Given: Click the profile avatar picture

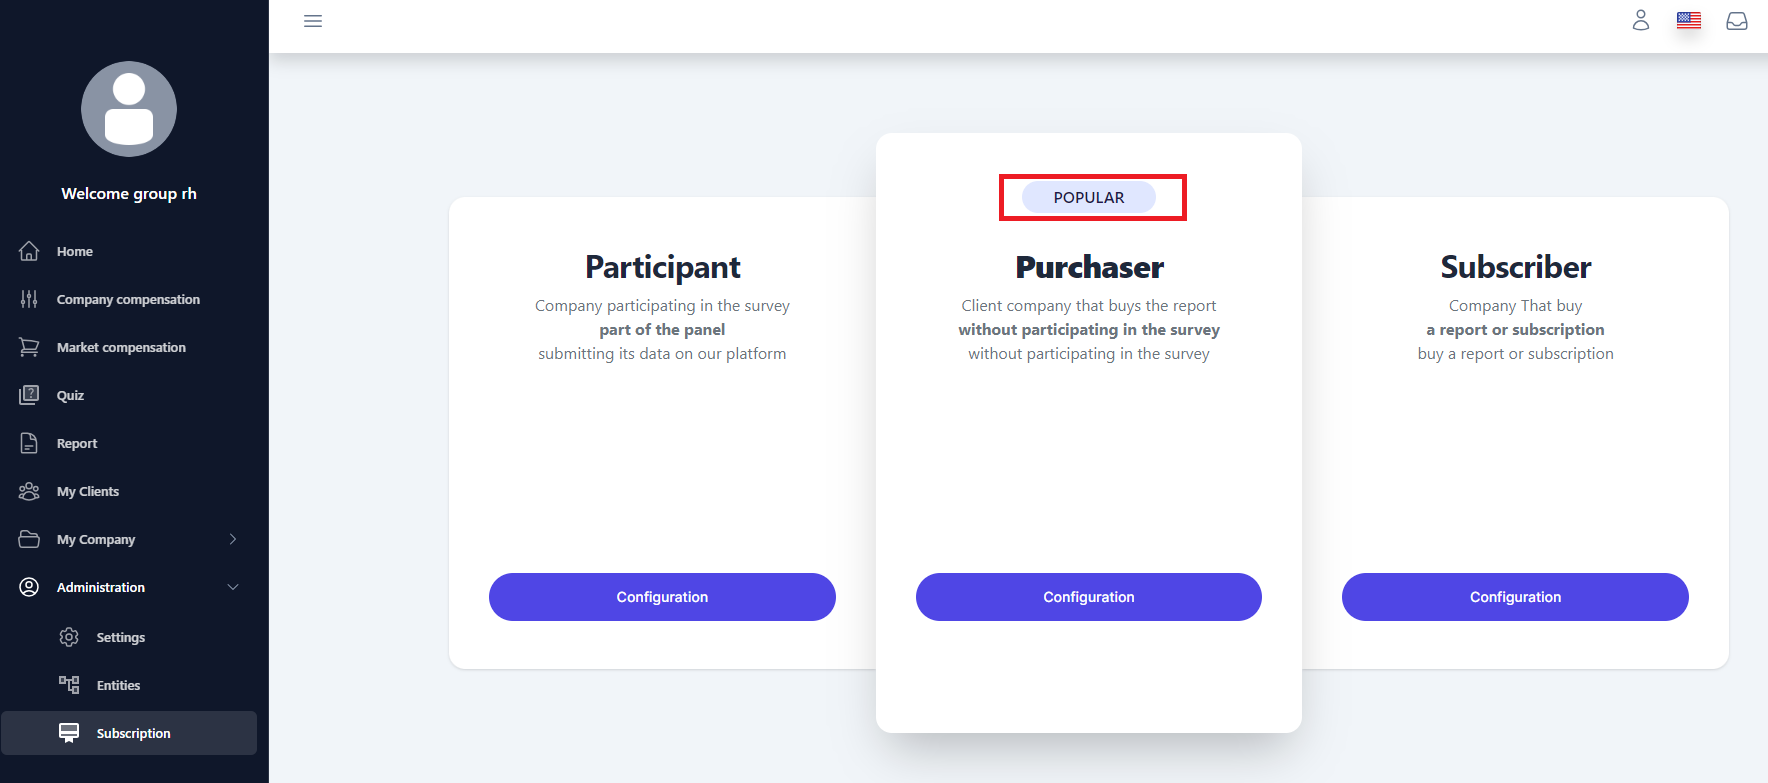Looking at the screenshot, I should [129, 109].
